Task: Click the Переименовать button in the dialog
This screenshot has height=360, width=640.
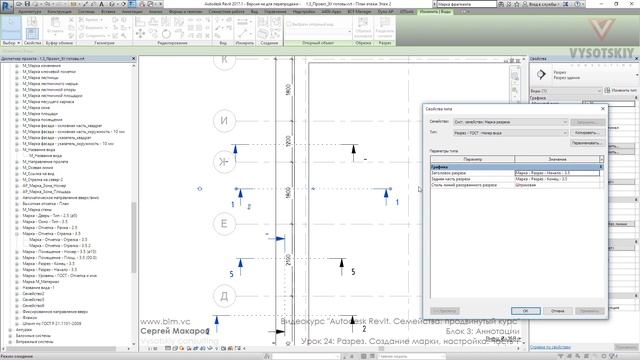Action: (586, 143)
